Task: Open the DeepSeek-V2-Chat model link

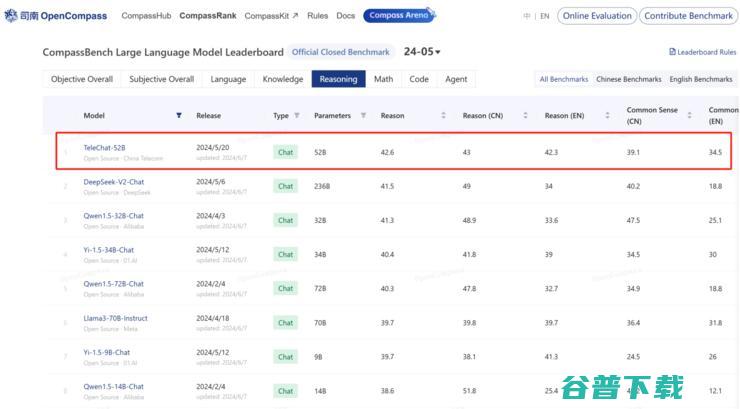Action: [114, 182]
